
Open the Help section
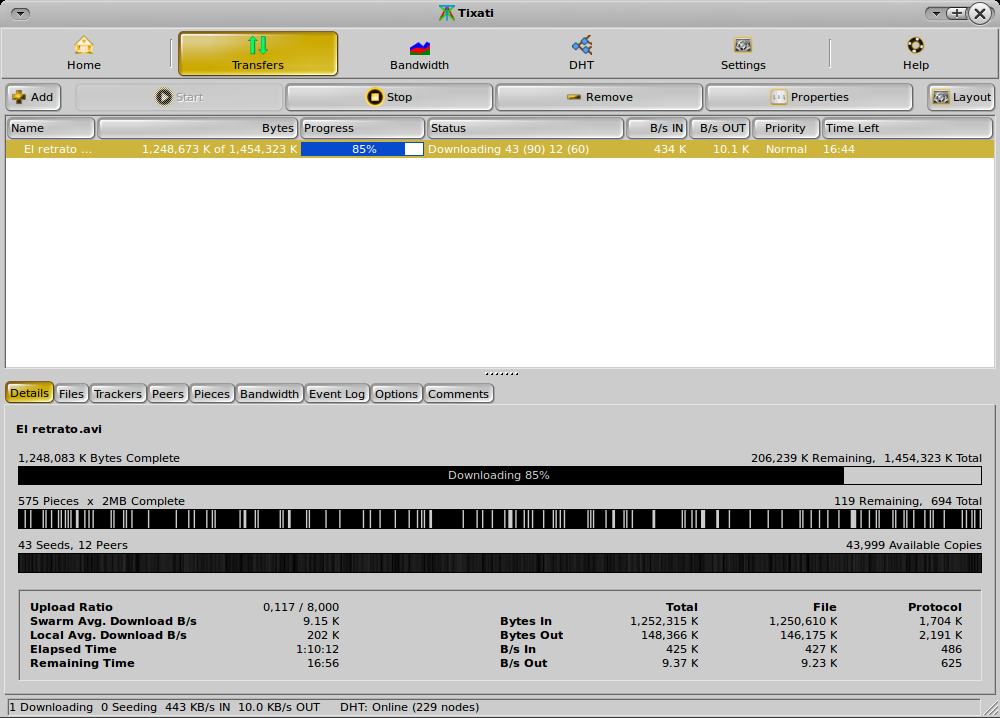pyautogui.click(x=915, y=52)
